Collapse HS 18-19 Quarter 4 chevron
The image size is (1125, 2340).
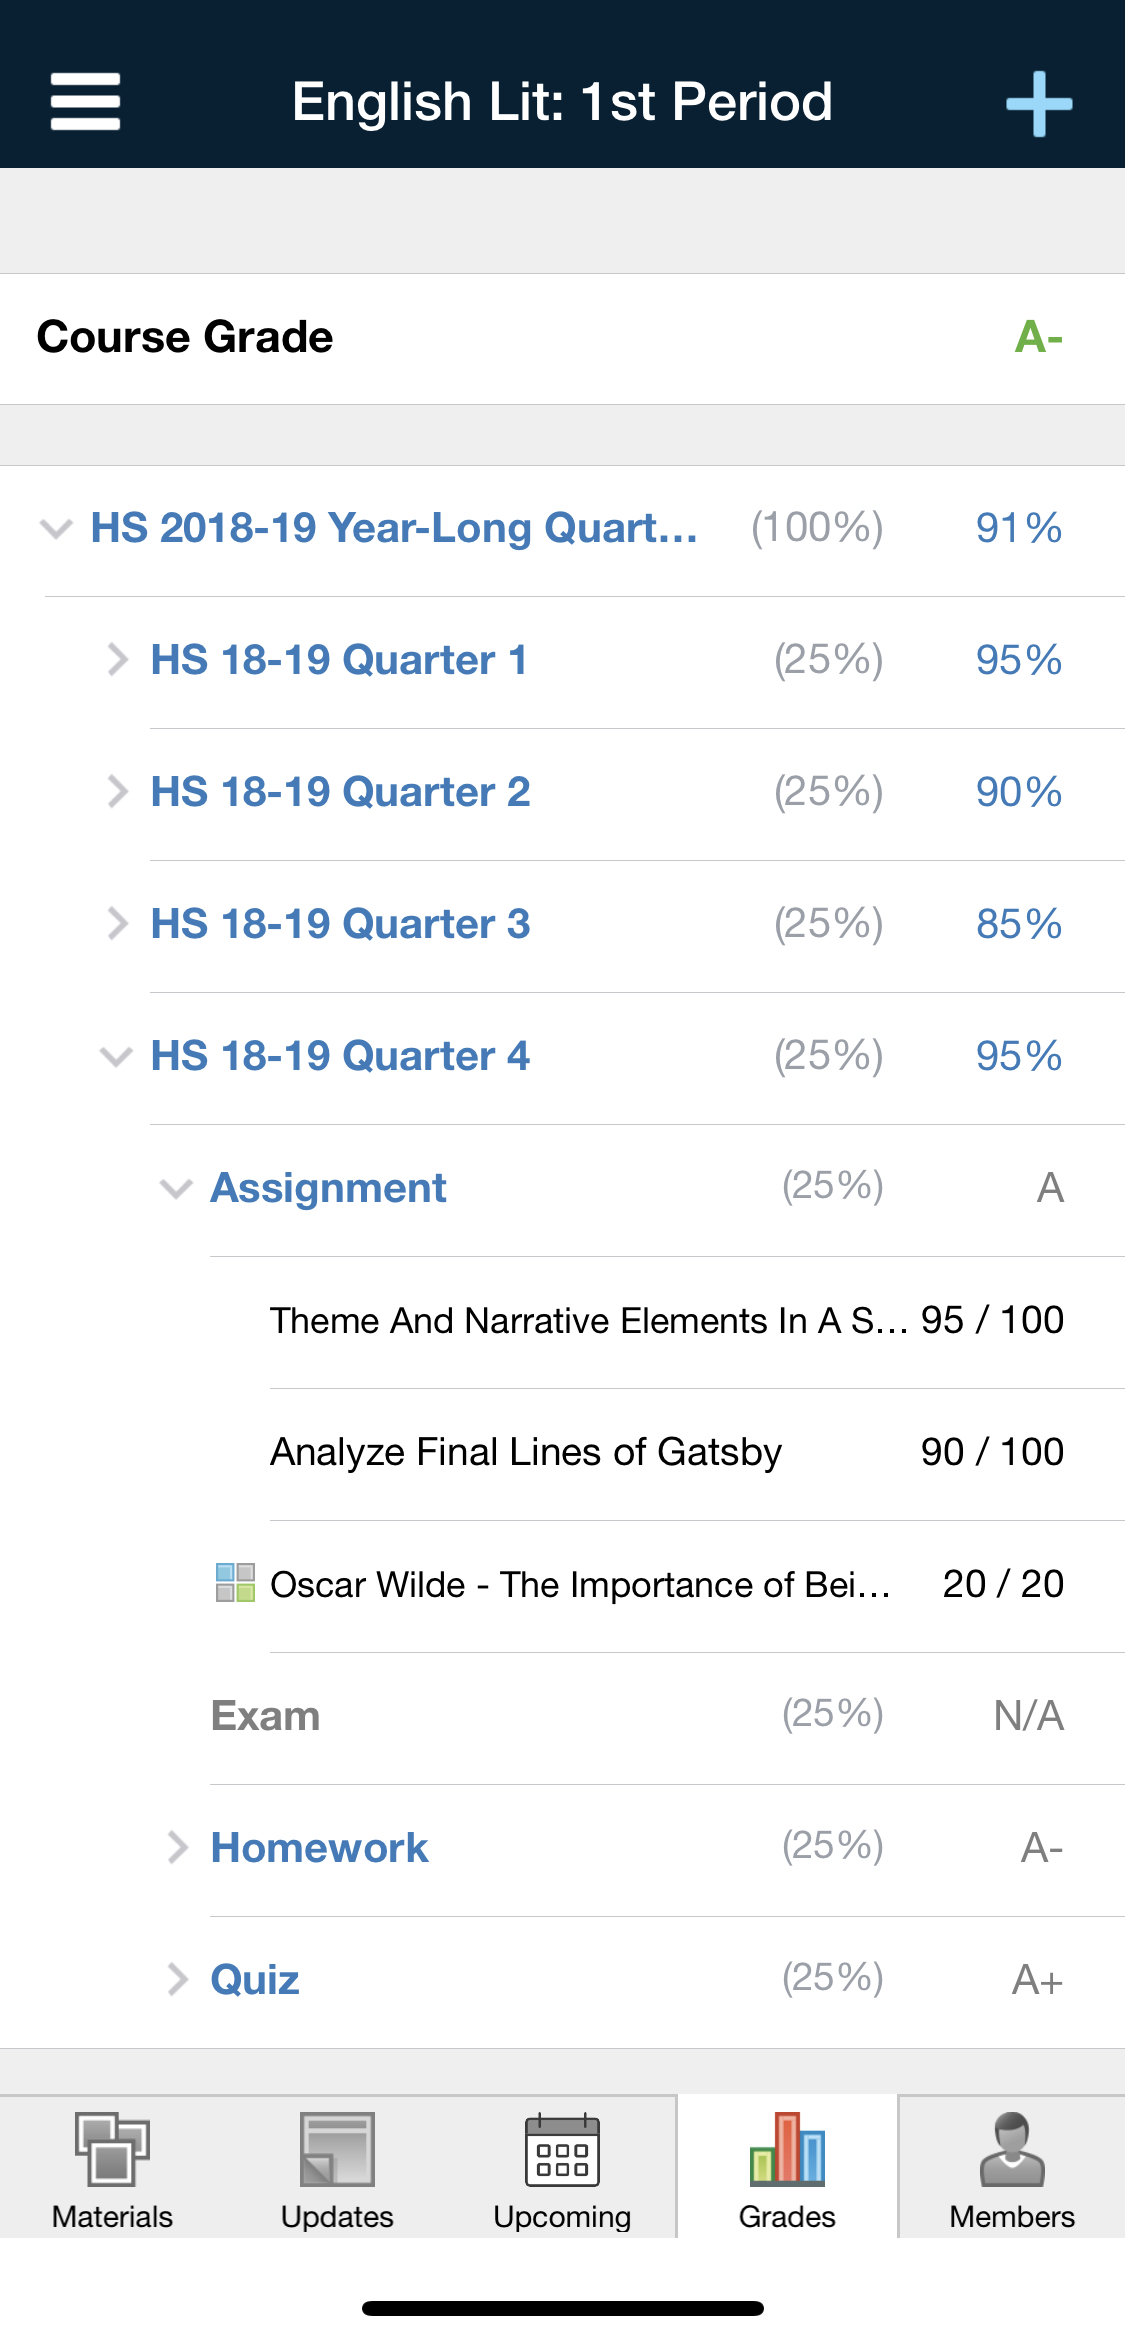point(116,1056)
